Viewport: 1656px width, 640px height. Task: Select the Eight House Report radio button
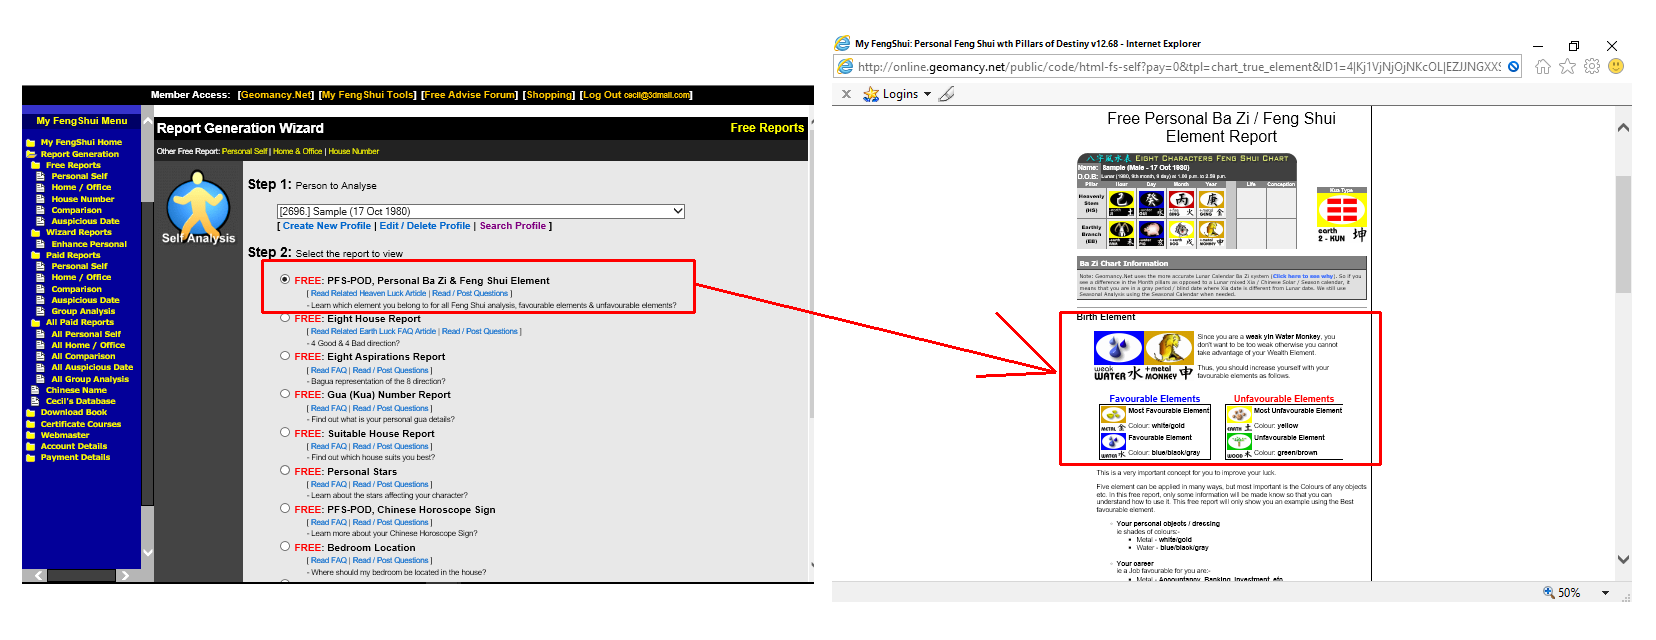[x=285, y=318]
